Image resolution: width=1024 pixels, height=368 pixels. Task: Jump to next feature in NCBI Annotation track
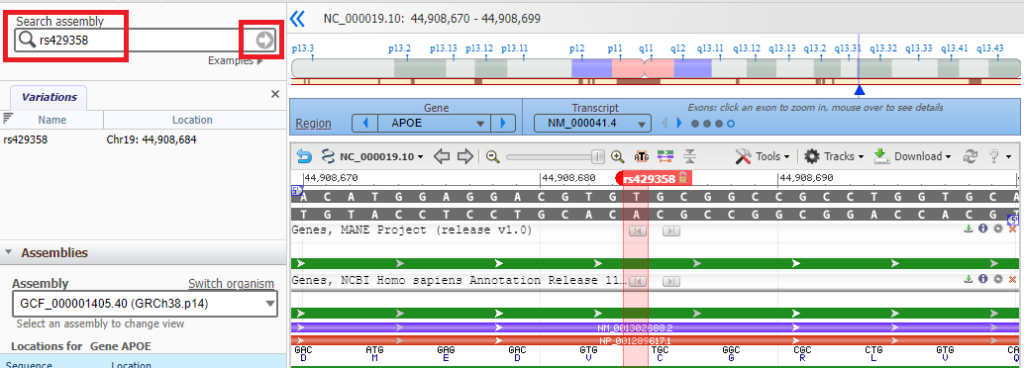(671, 281)
